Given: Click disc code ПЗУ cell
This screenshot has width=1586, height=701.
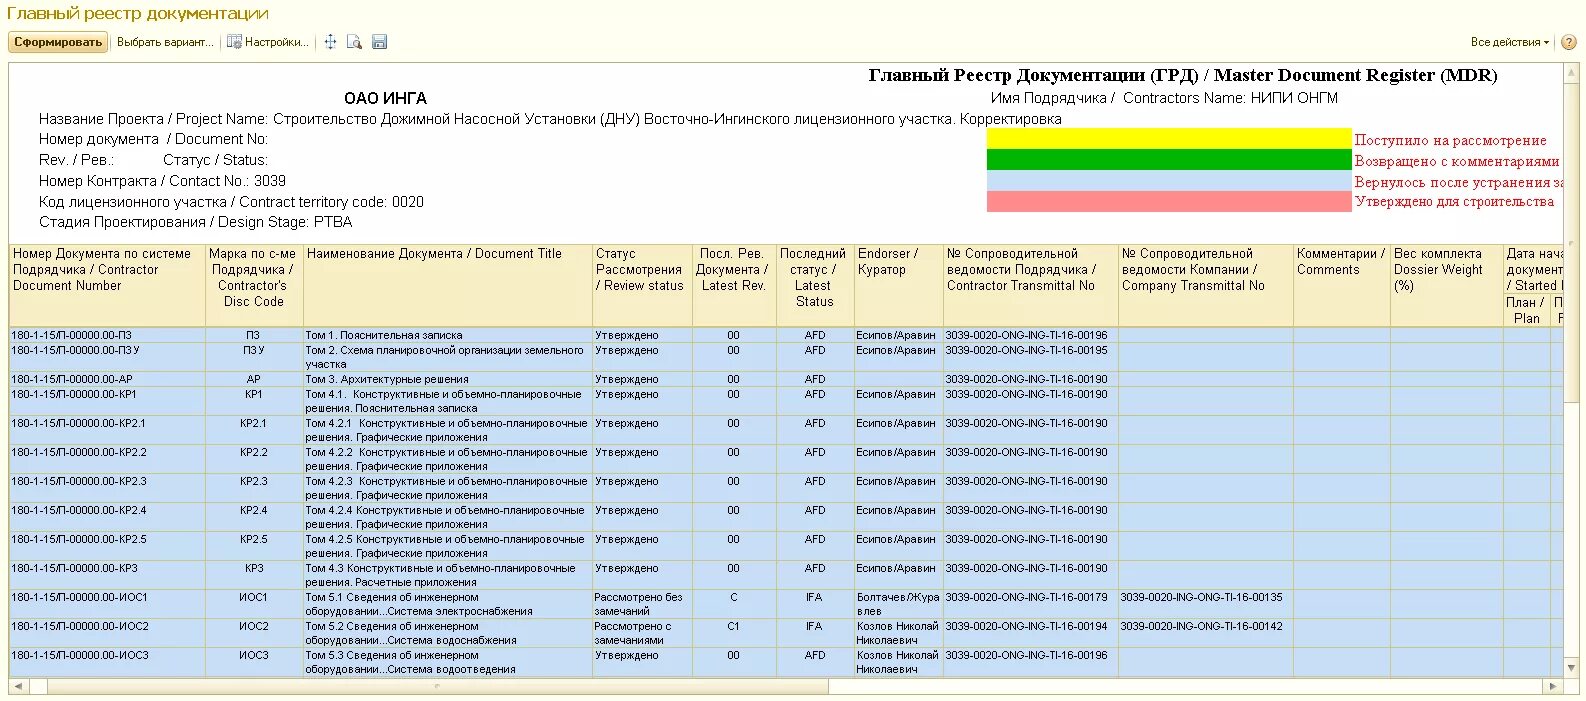Looking at the screenshot, I should pyautogui.click(x=254, y=357).
